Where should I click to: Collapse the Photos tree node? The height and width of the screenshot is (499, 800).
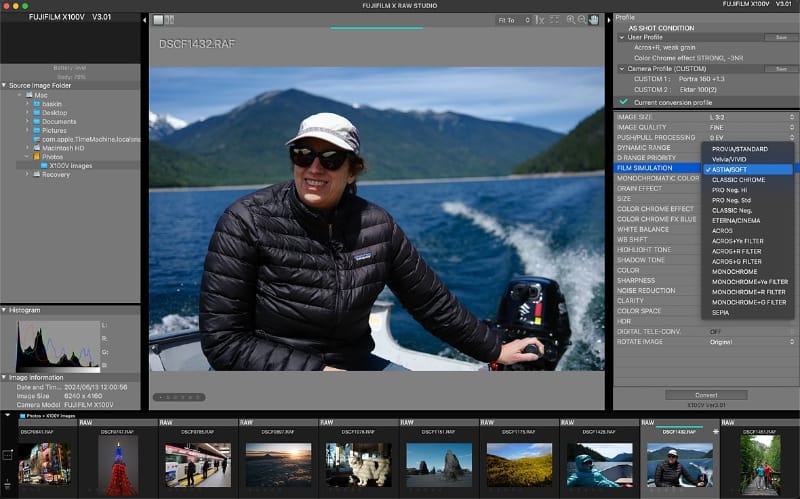point(27,157)
